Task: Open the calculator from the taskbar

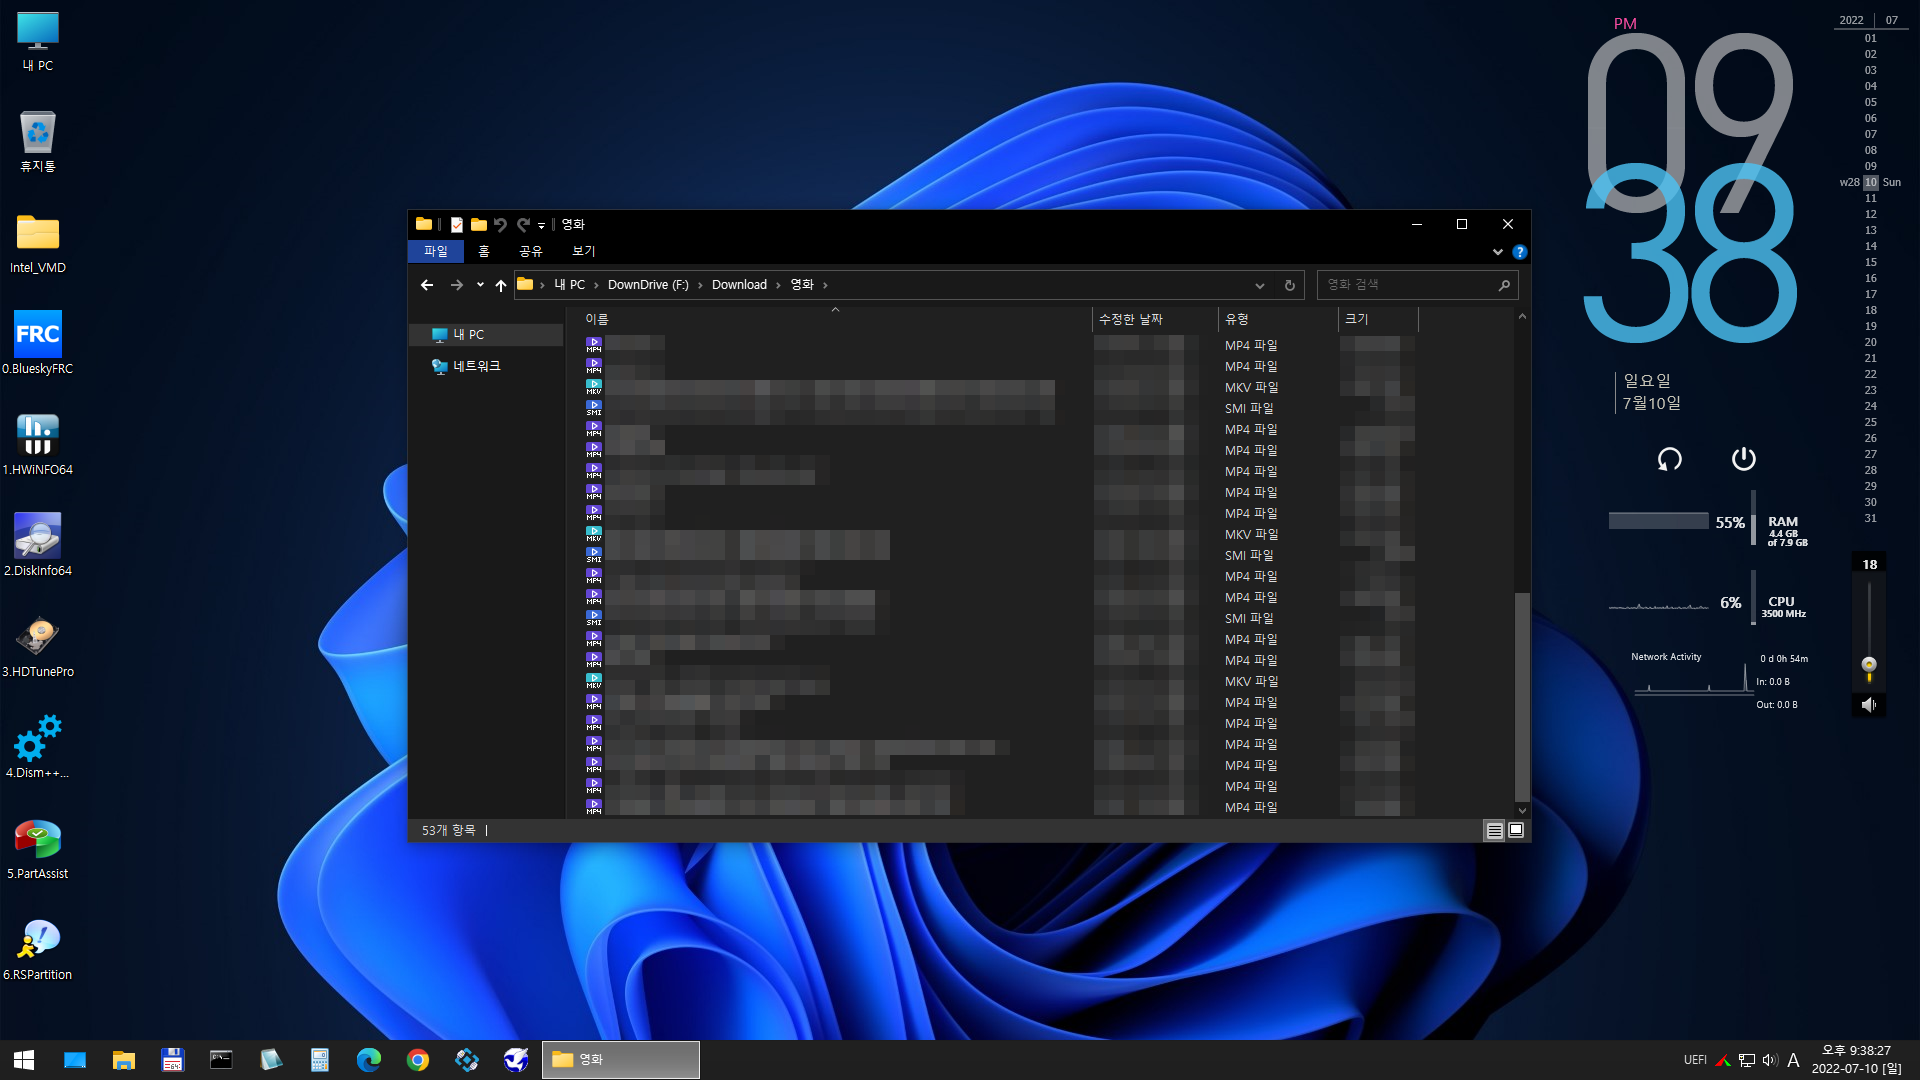Action: click(320, 1060)
